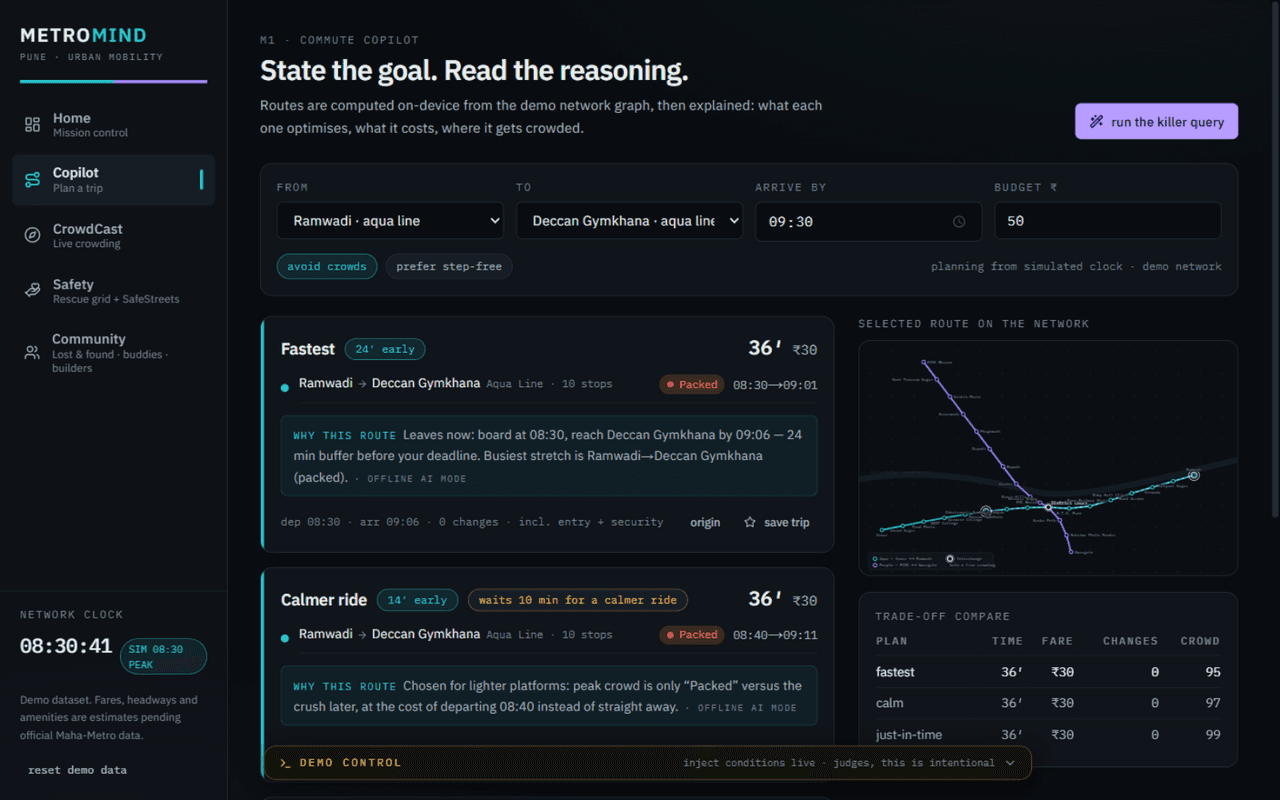Click the "14' early" tag

pos(417,600)
